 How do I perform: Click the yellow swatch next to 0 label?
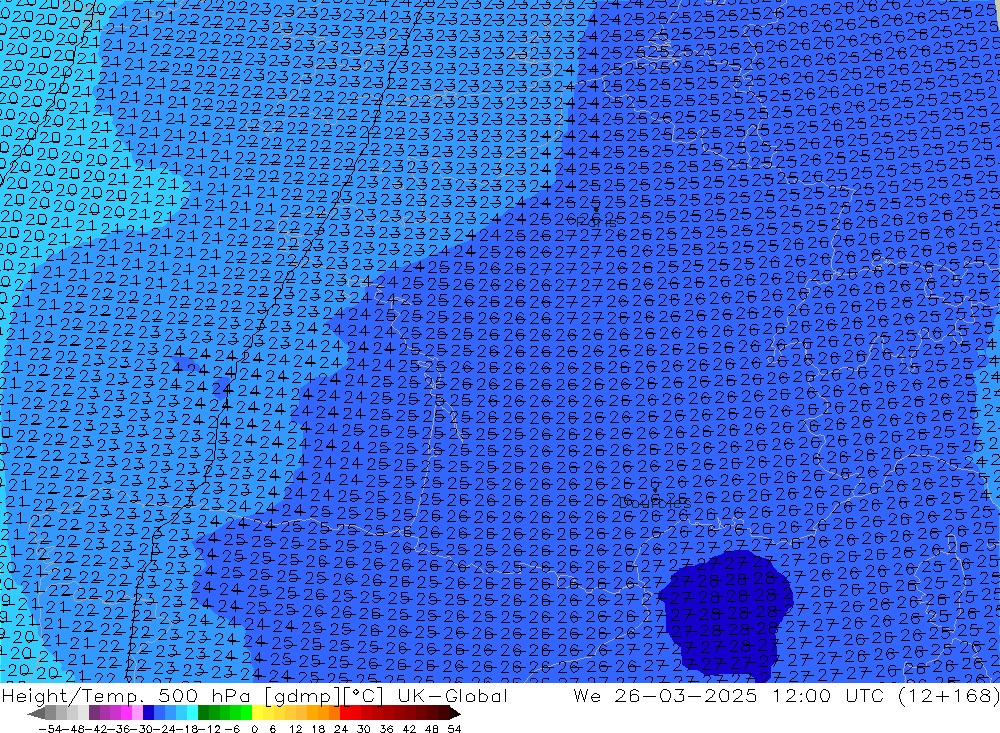pos(258,713)
